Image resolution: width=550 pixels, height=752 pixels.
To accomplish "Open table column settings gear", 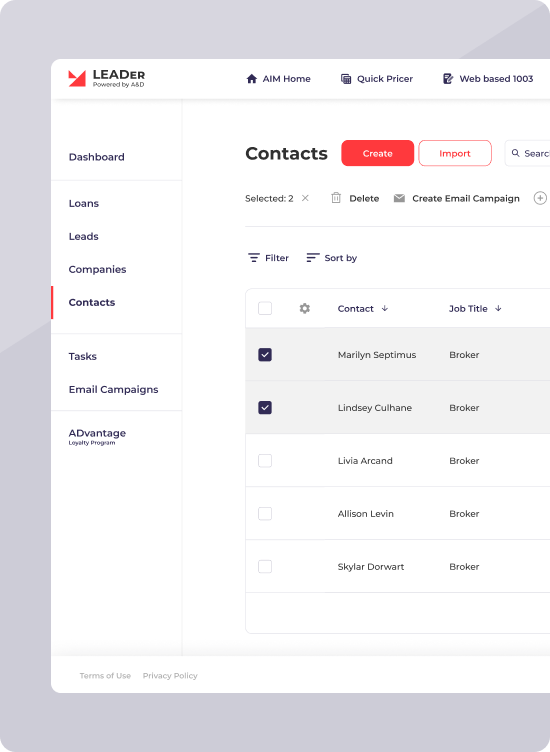I will point(304,308).
